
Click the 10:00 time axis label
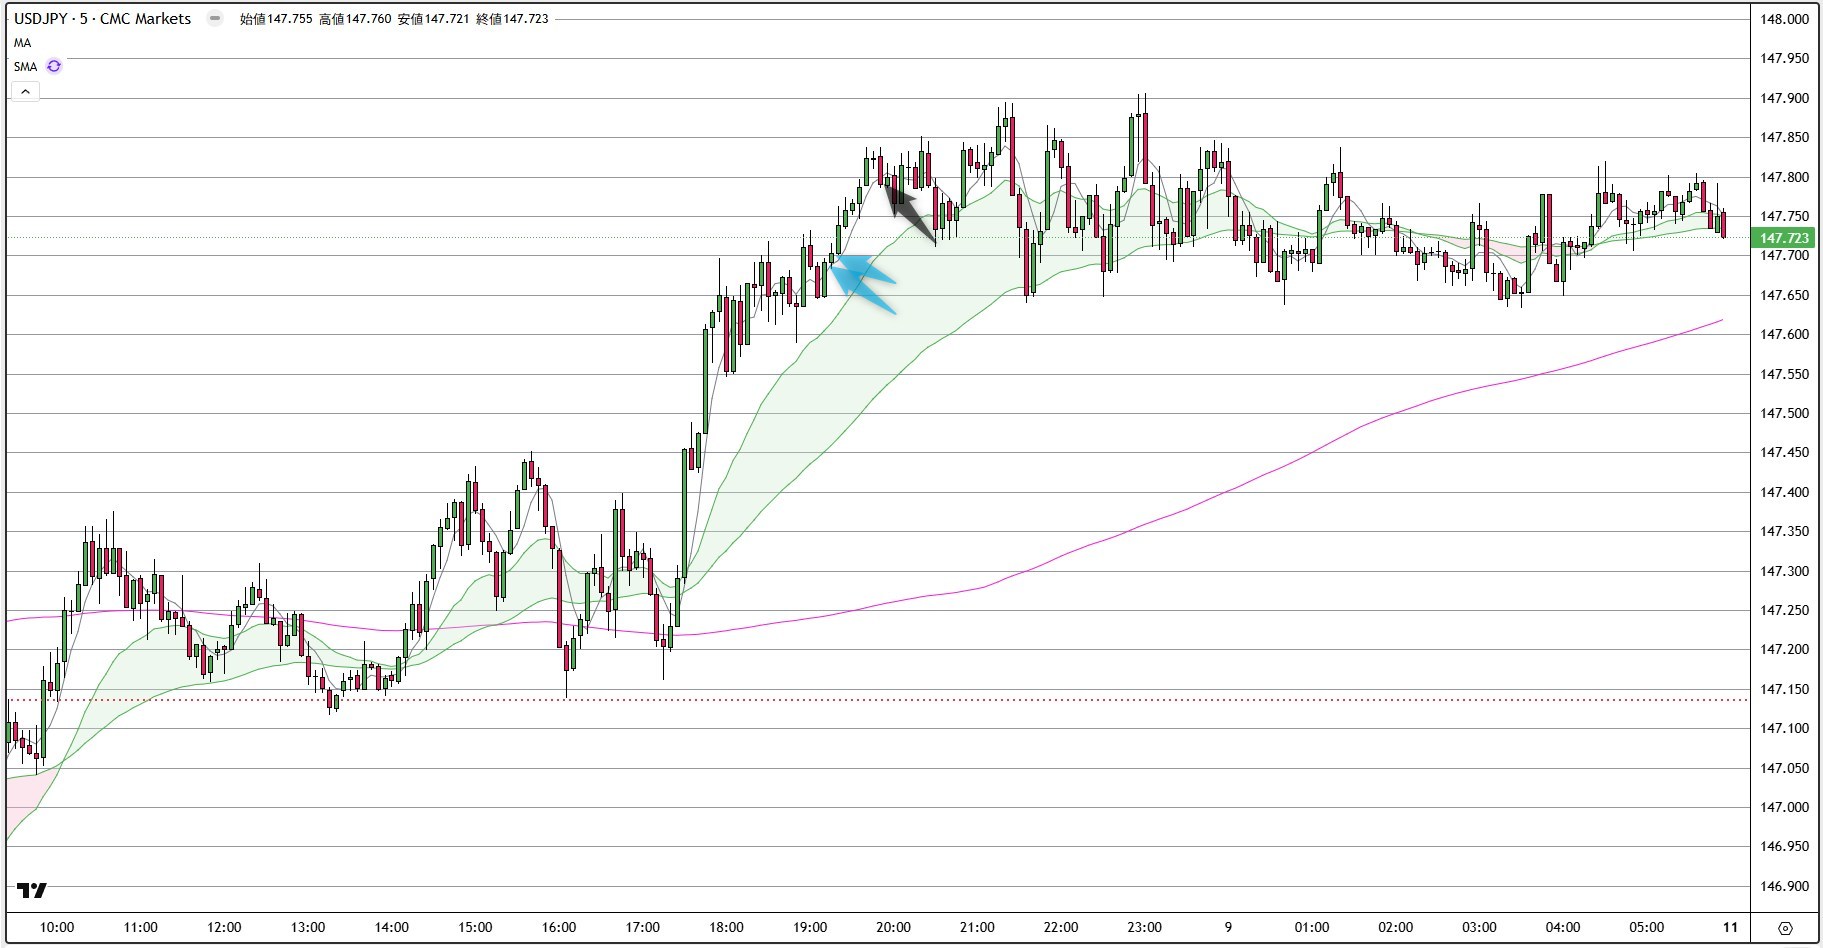[x=57, y=927]
